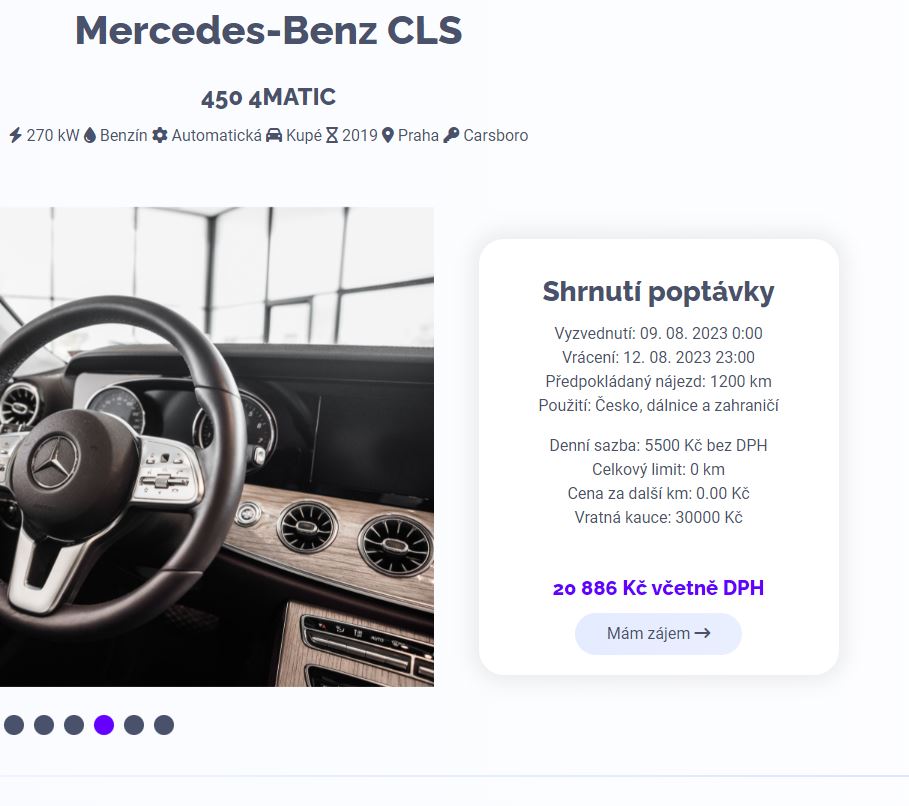Screen dimensions: 909x806
Task: Click the fuel droplet icon beside Benzín
Action: coord(90,135)
